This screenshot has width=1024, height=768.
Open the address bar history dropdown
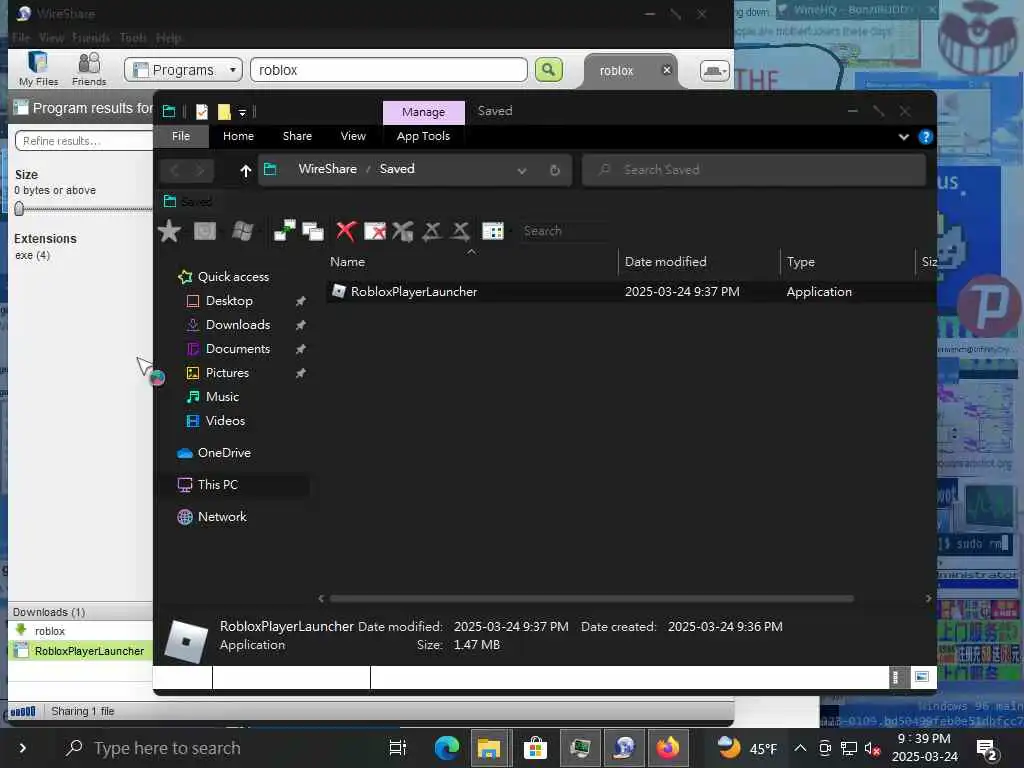[x=522, y=171]
